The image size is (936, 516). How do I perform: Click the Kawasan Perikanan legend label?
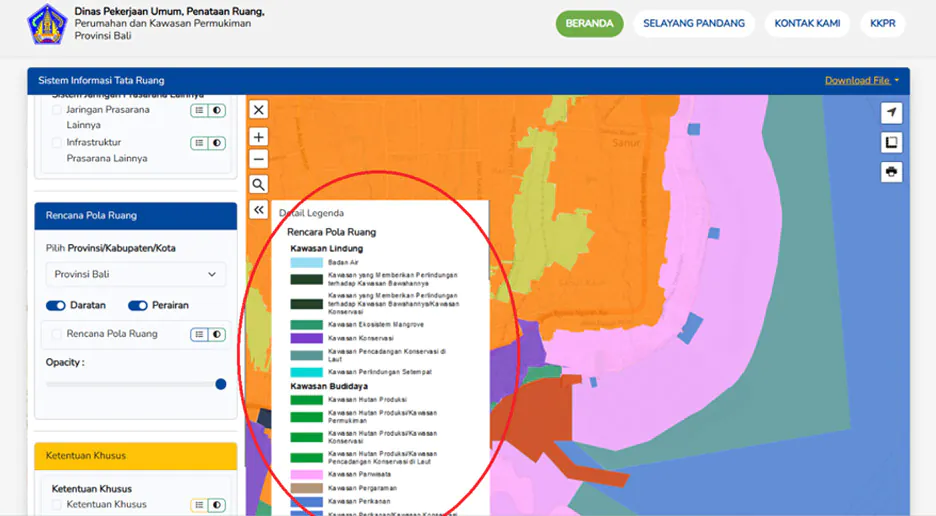359,502
